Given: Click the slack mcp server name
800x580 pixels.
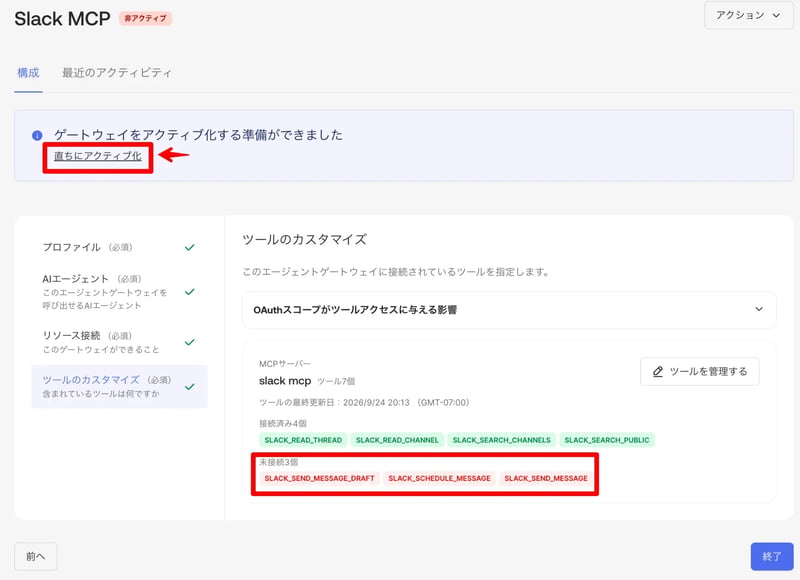Looking at the screenshot, I should 285,381.
